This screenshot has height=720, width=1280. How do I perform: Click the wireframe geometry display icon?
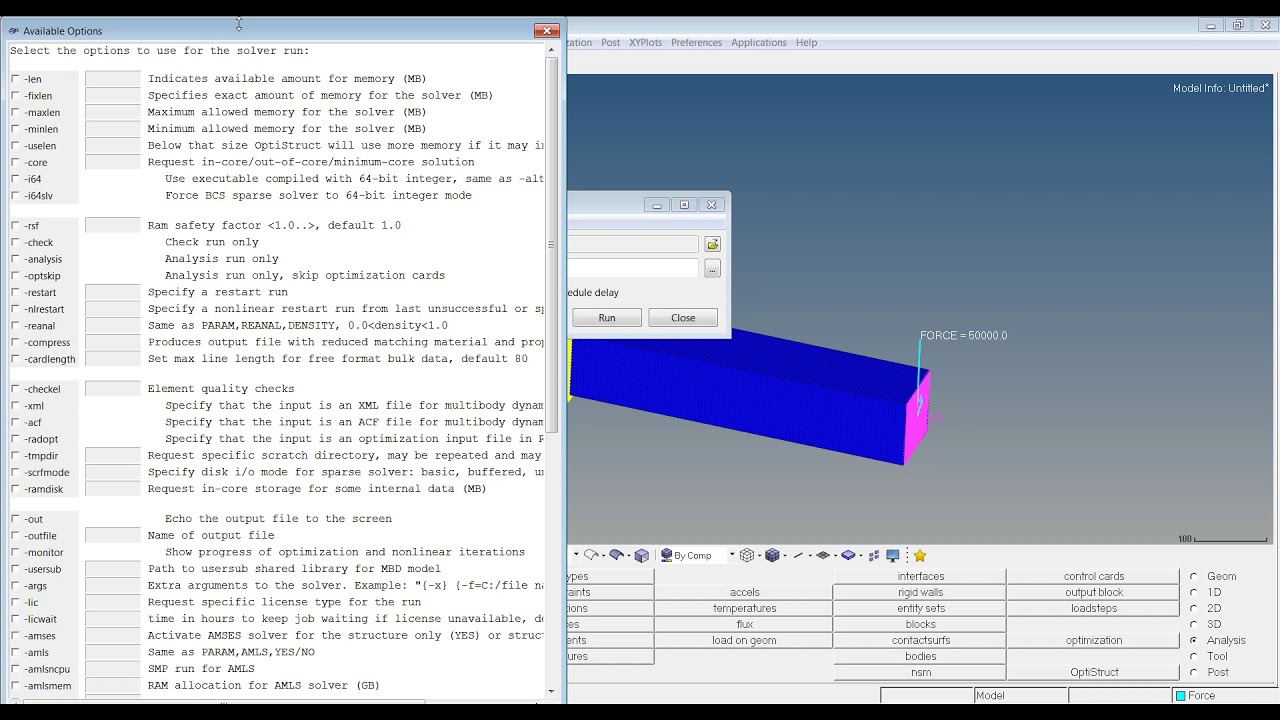point(591,555)
